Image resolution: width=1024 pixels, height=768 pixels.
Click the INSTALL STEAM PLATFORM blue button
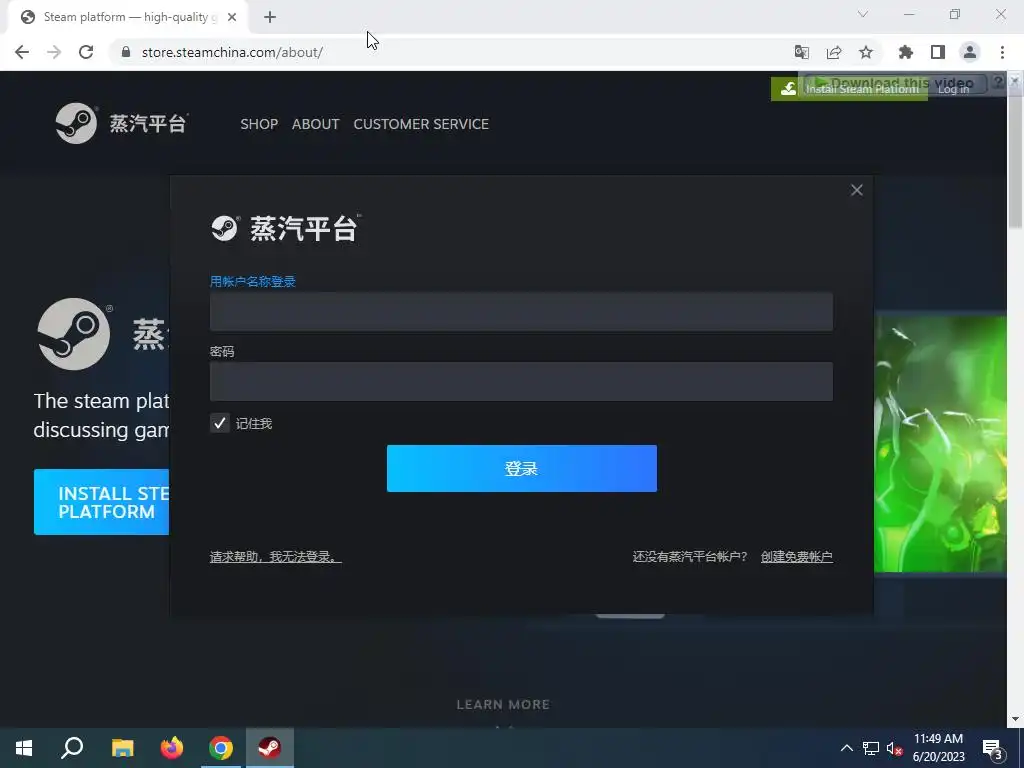(x=101, y=502)
